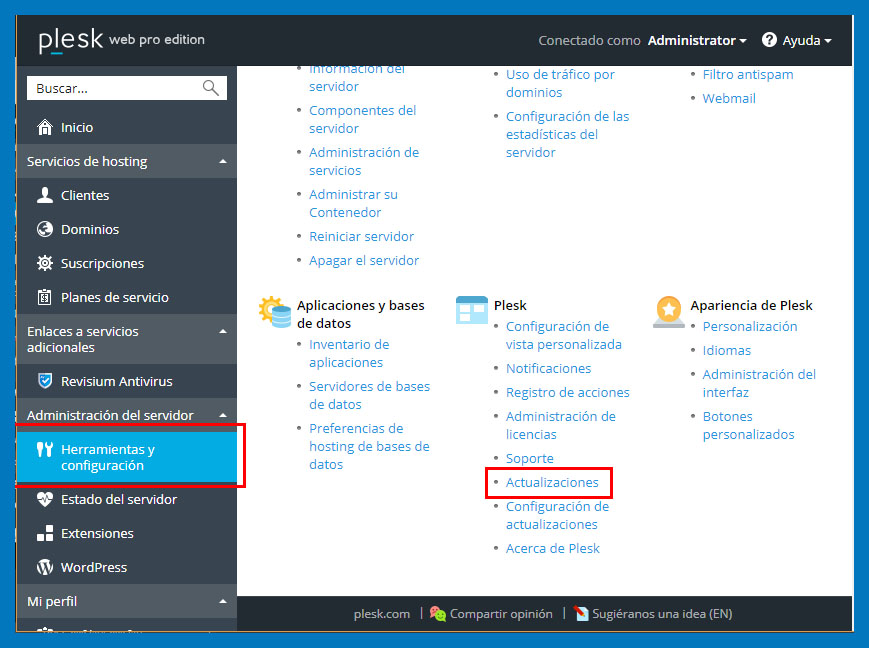Screen dimensions: 869x648
Task: Open Configuración de vista personalizada link
Action: [564, 335]
